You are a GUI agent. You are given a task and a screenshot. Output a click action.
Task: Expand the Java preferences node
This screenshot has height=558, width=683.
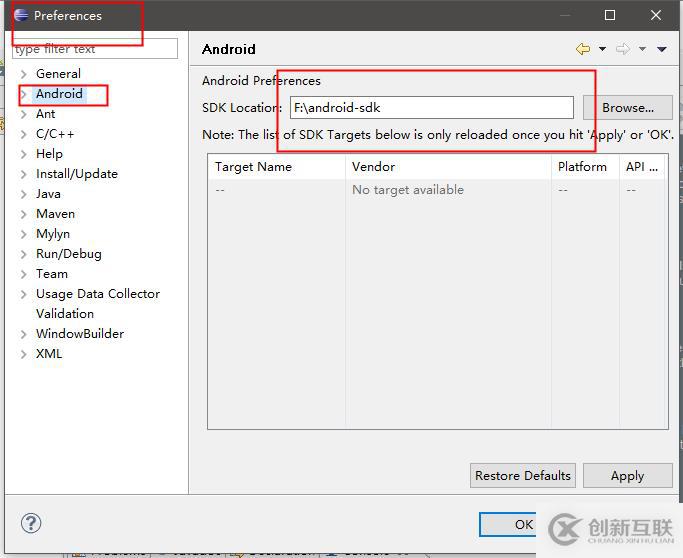tap(24, 194)
